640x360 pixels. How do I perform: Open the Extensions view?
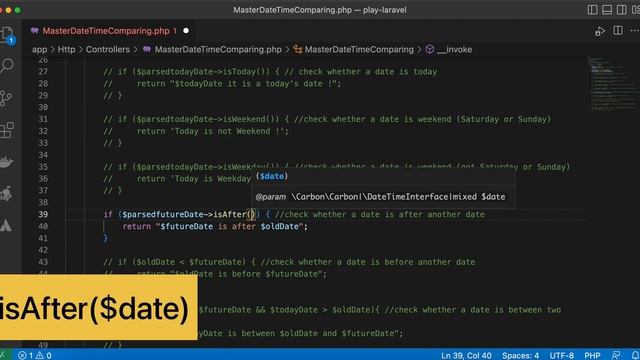[x=7, y=130]
